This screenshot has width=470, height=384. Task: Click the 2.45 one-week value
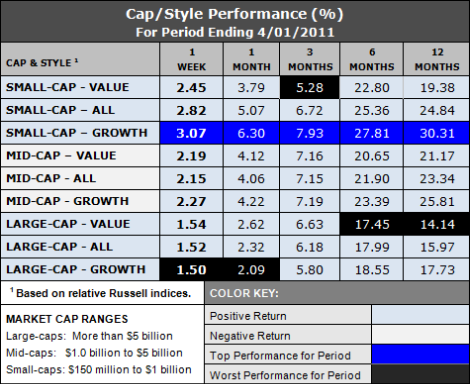click(x=191, y=87)
